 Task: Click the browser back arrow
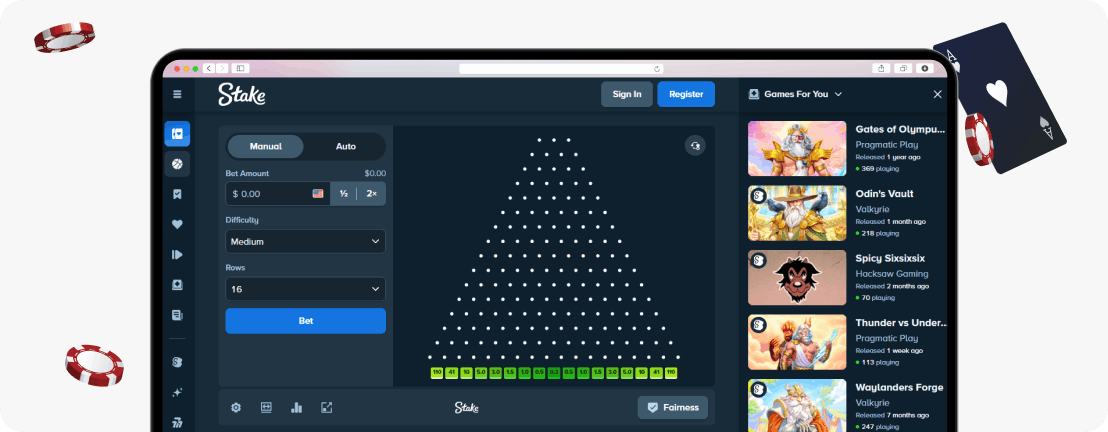(209, 69)
